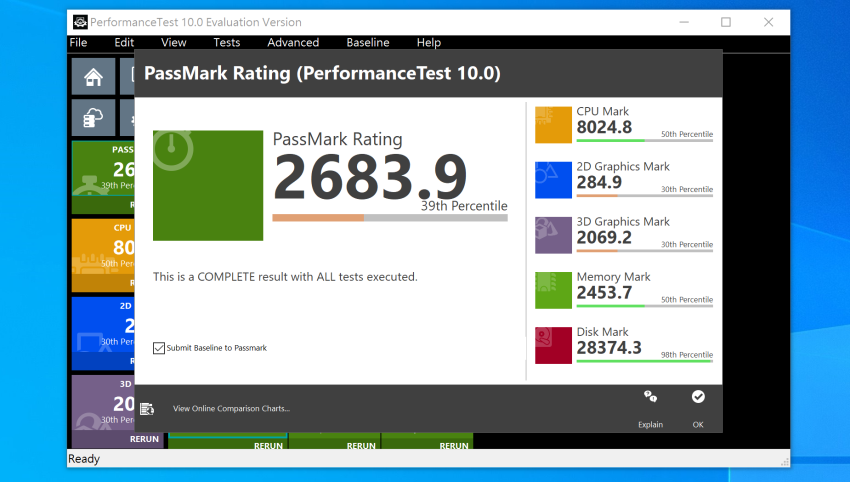Open the Help menu

(x=429, y=42)
